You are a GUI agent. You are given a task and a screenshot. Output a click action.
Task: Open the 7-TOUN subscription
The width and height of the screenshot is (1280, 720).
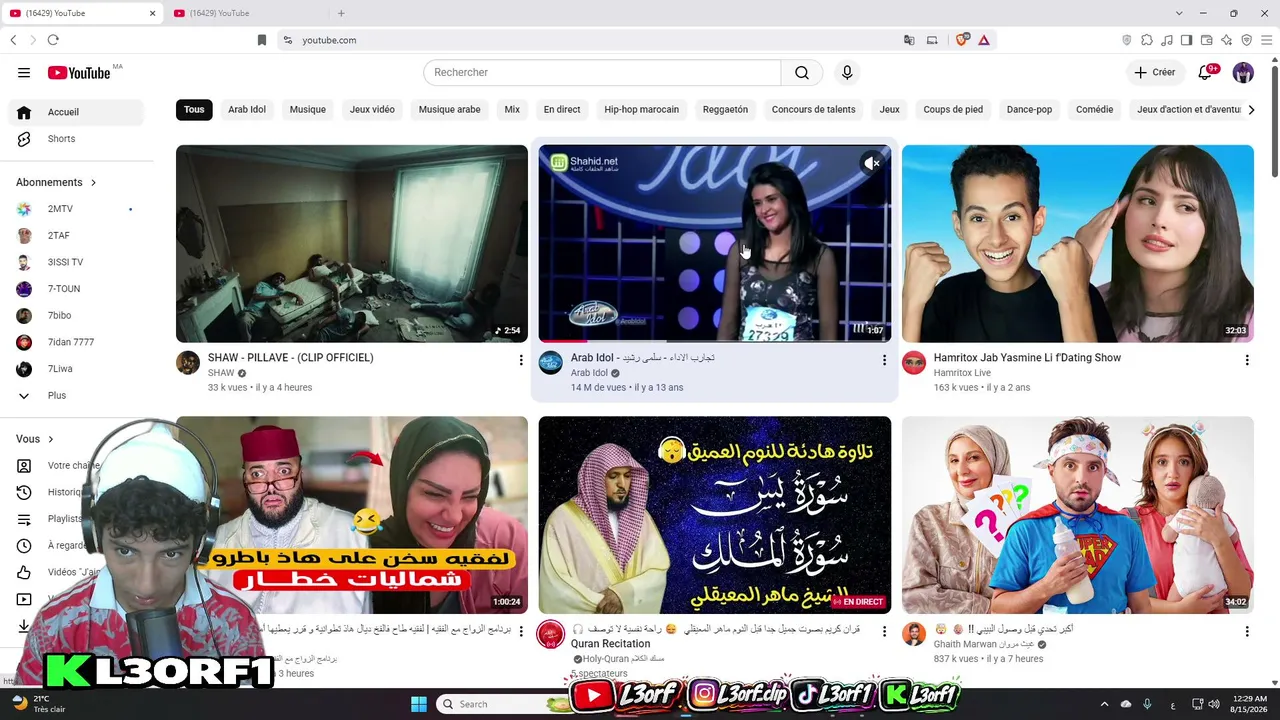click(x=76, y=289)
